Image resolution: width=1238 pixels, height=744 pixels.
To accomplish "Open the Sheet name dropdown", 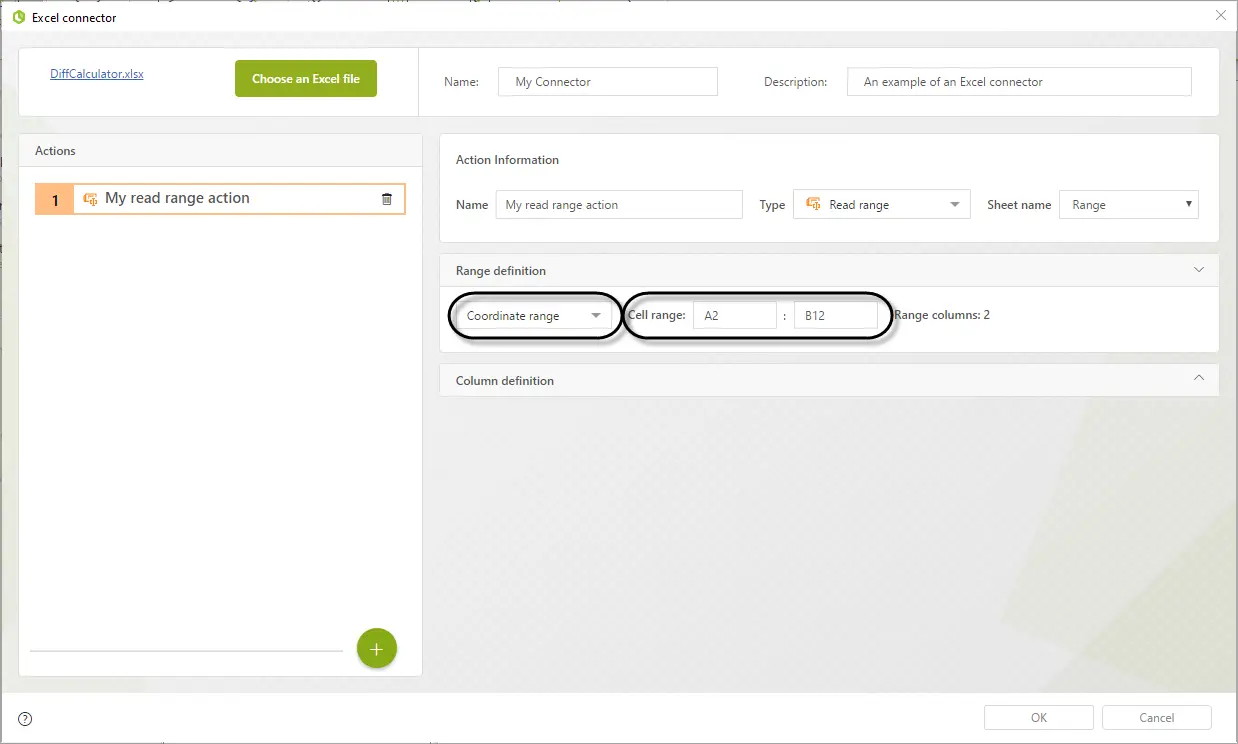I will tap(1129, 205).
